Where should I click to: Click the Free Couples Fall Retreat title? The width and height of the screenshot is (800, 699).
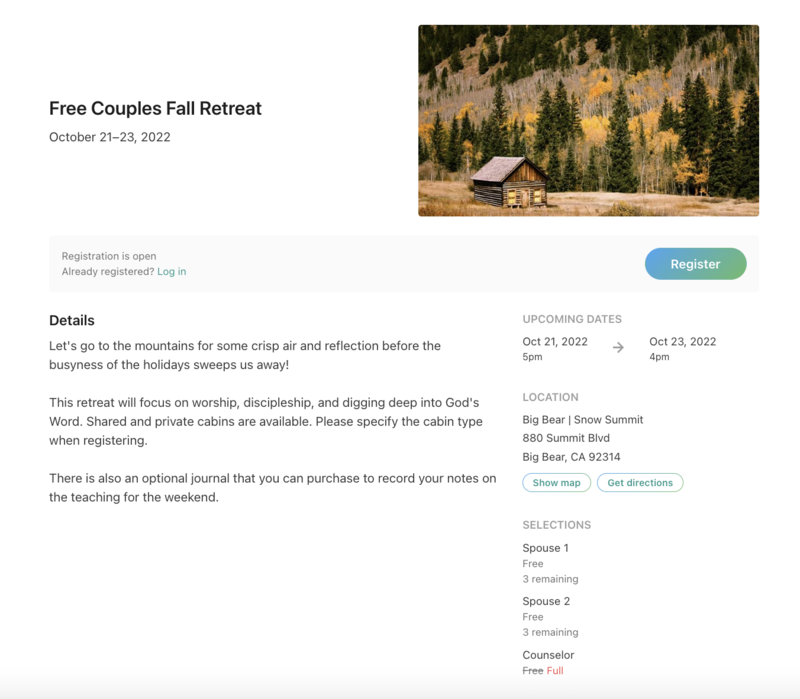[155, 108]
